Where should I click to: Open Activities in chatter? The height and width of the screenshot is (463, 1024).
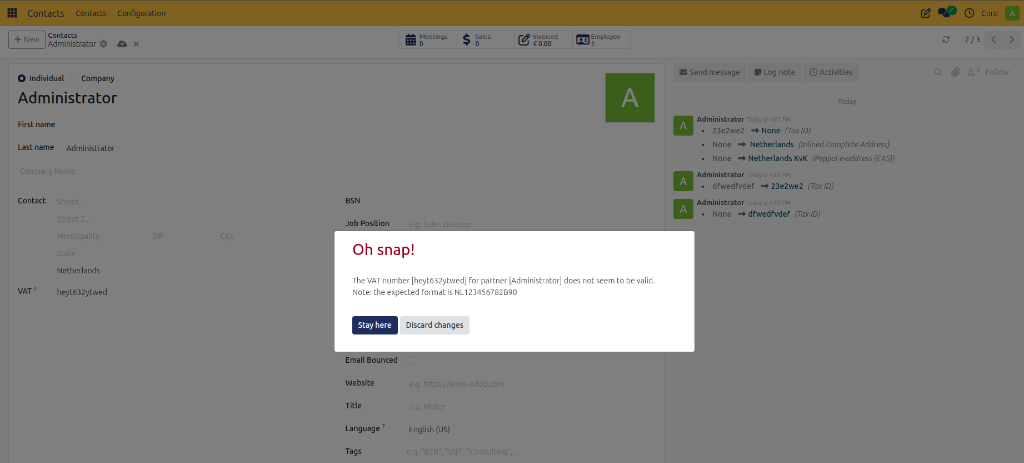pos(831,72)
